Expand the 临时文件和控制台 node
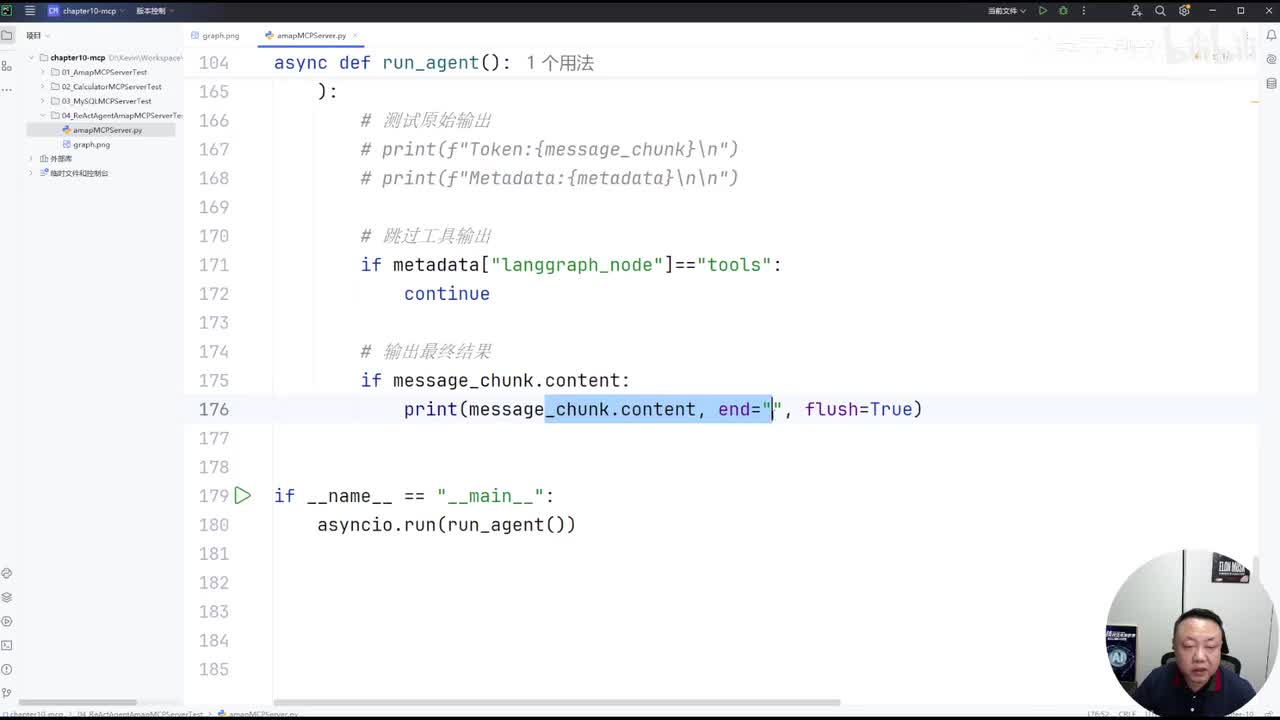1280x720 pixels. point(31,173)
